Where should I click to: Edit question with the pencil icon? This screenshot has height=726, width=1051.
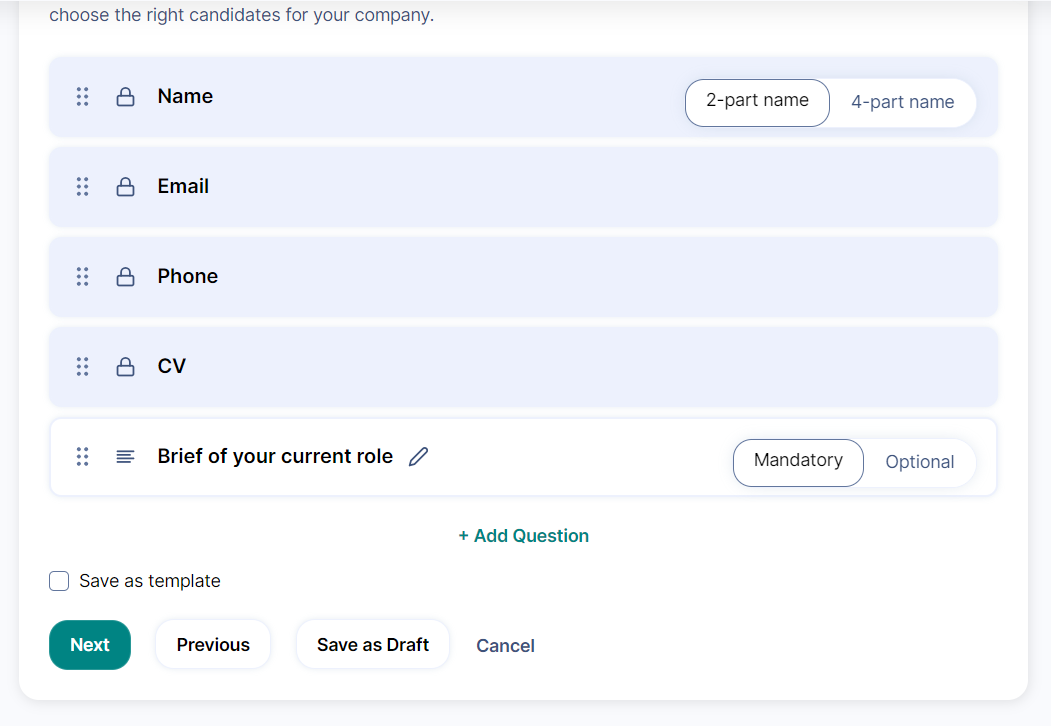tap(419, 457)
